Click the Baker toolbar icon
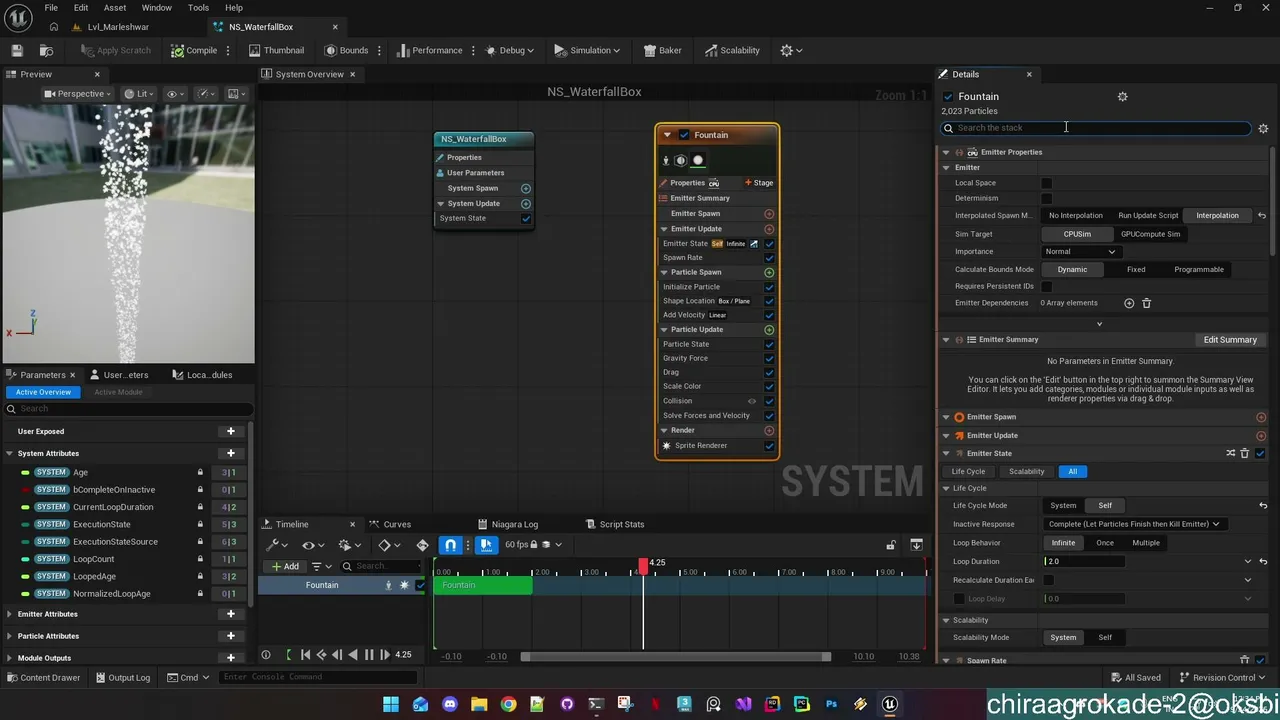The image size is (1280, 720). click(x=662, y=50)
